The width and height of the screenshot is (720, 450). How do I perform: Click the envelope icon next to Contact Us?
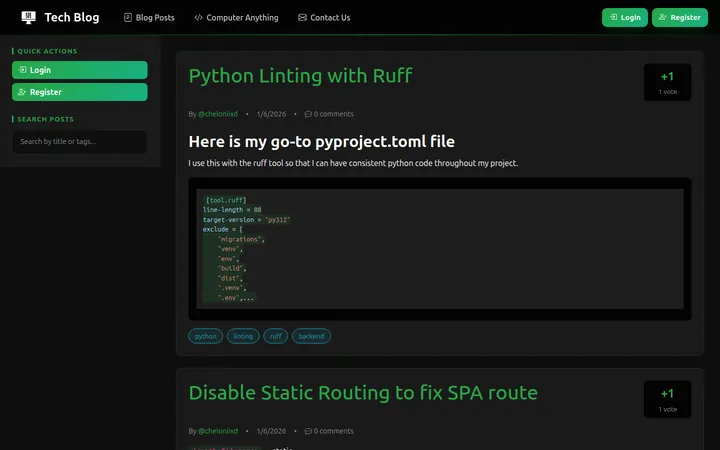tap(302, 17)
